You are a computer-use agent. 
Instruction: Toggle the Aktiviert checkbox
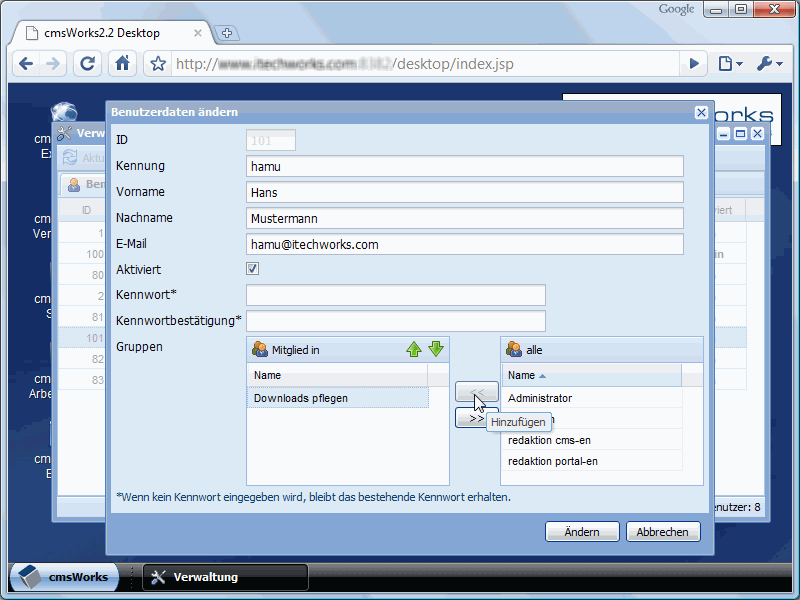pyautogui.click(x=253, y=269)
